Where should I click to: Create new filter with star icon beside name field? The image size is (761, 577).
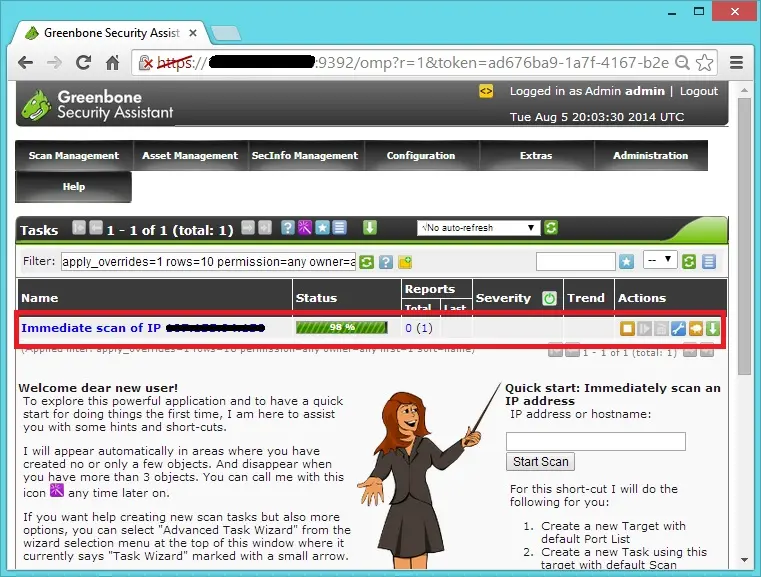coord(627,262)
